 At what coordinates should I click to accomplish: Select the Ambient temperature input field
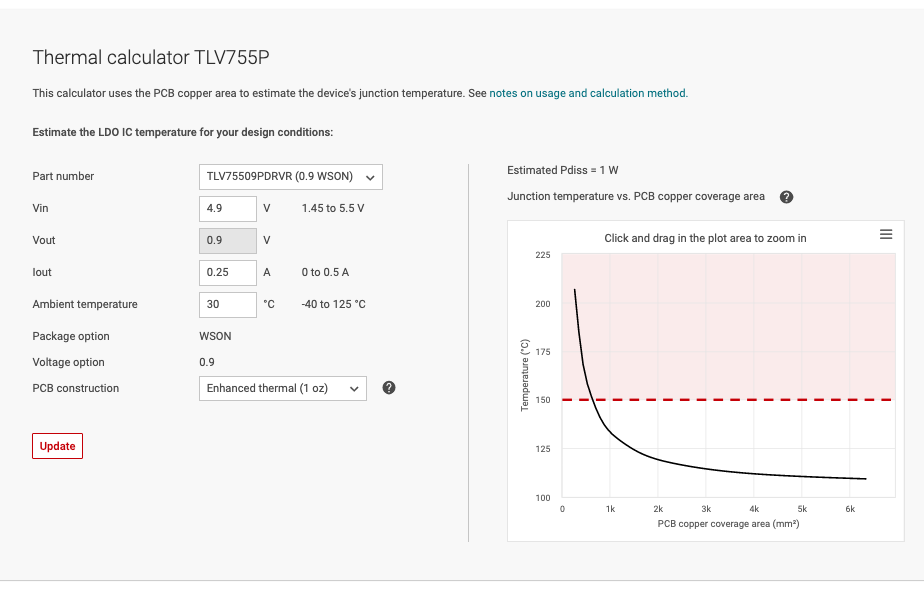[x=228, y=304]
